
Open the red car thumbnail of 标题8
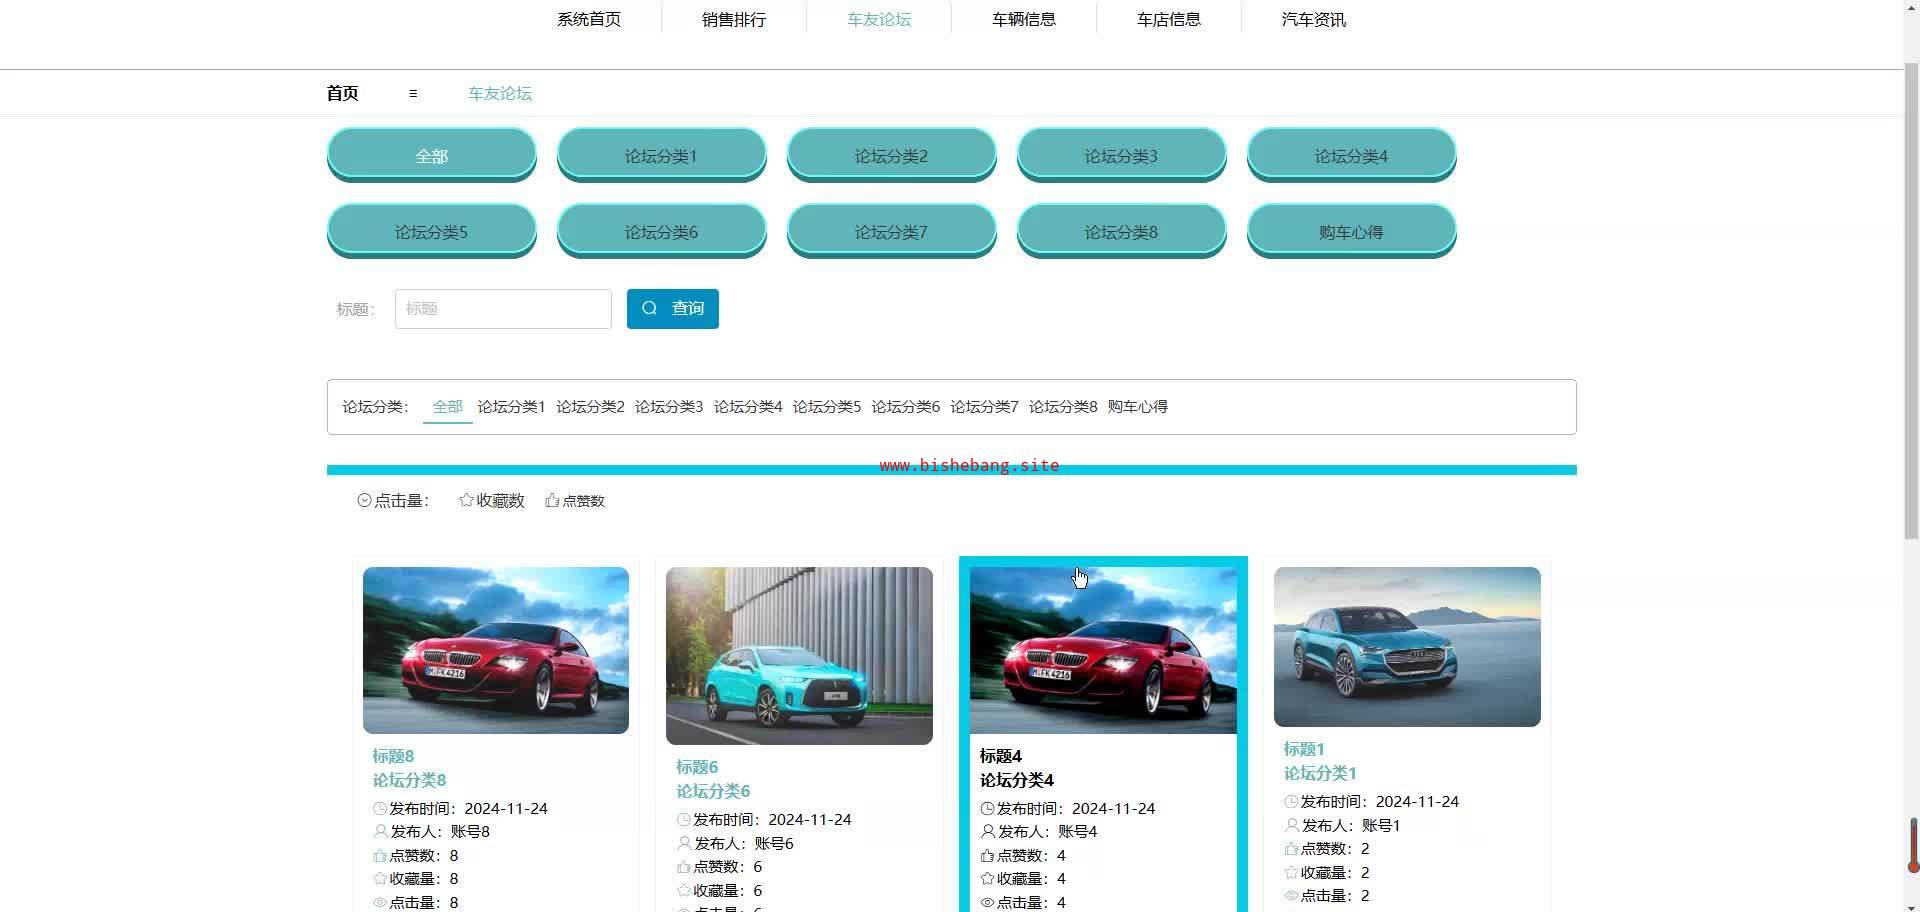(x=496, y=650)
